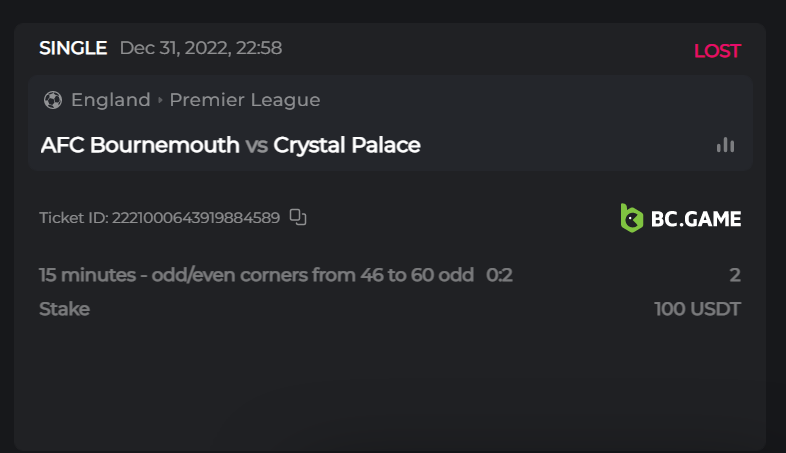Click the odd/even corners market description

(256, 275)
